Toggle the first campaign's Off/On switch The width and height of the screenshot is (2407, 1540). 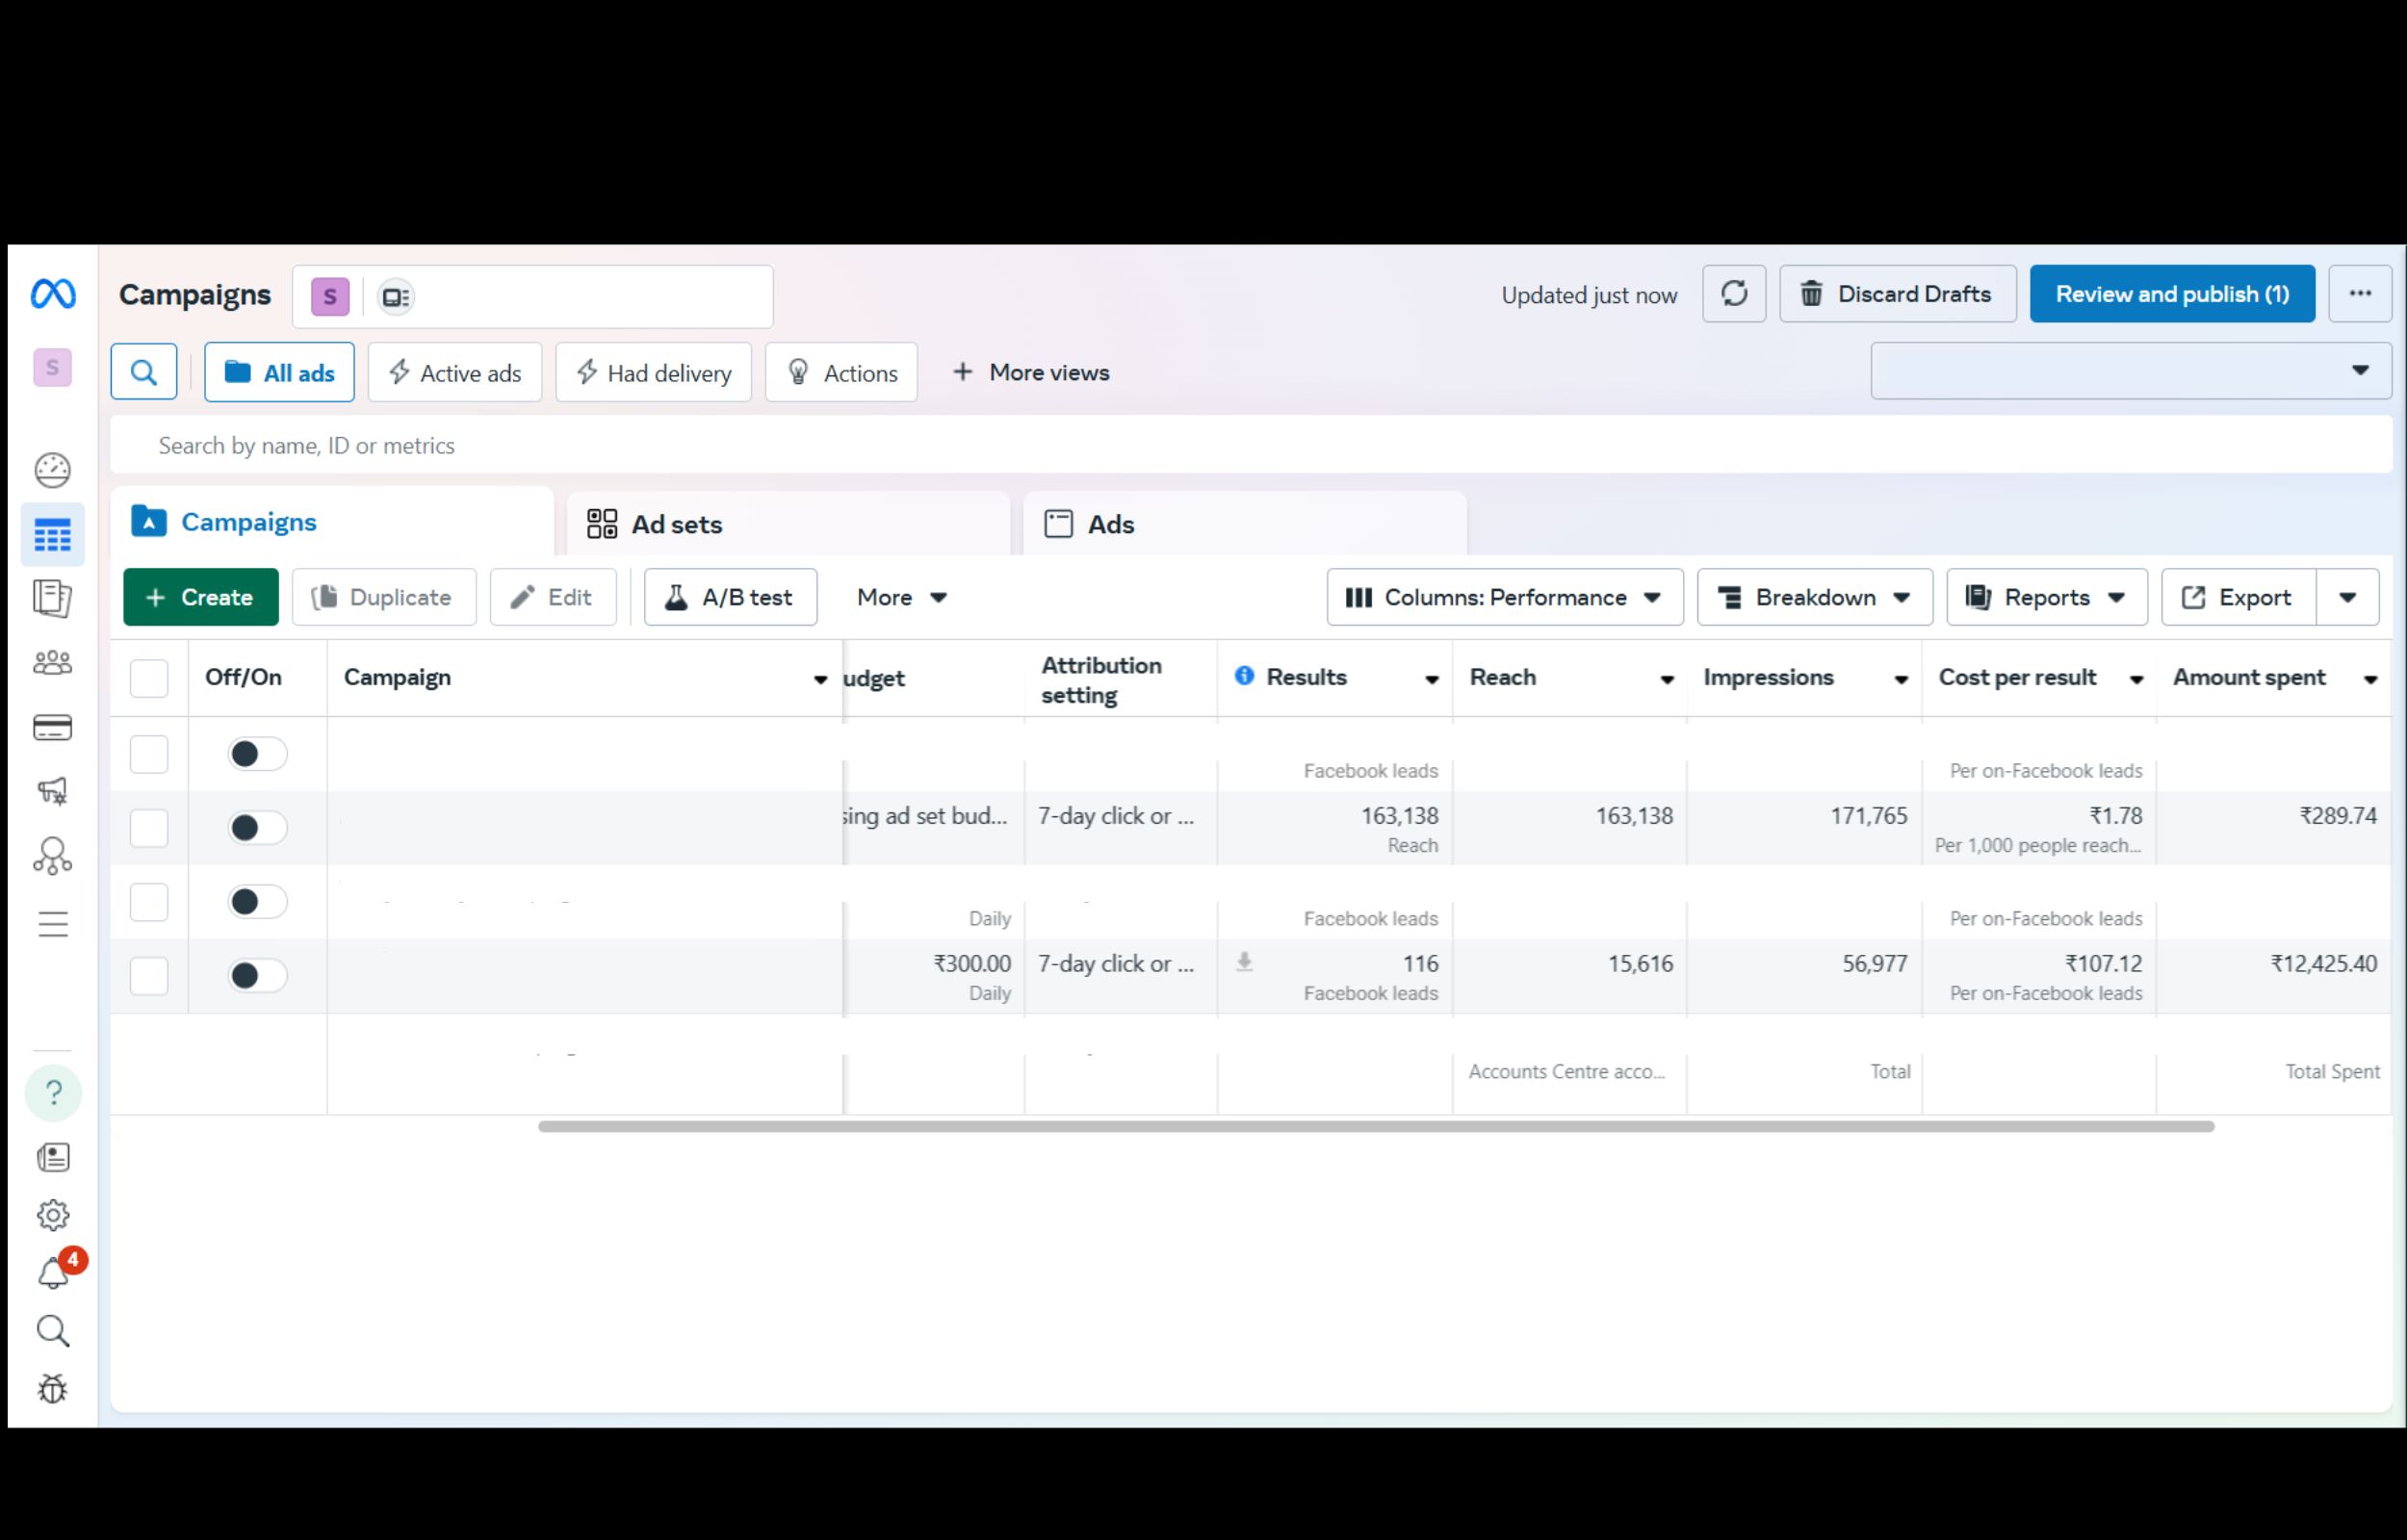click(257, 754)
